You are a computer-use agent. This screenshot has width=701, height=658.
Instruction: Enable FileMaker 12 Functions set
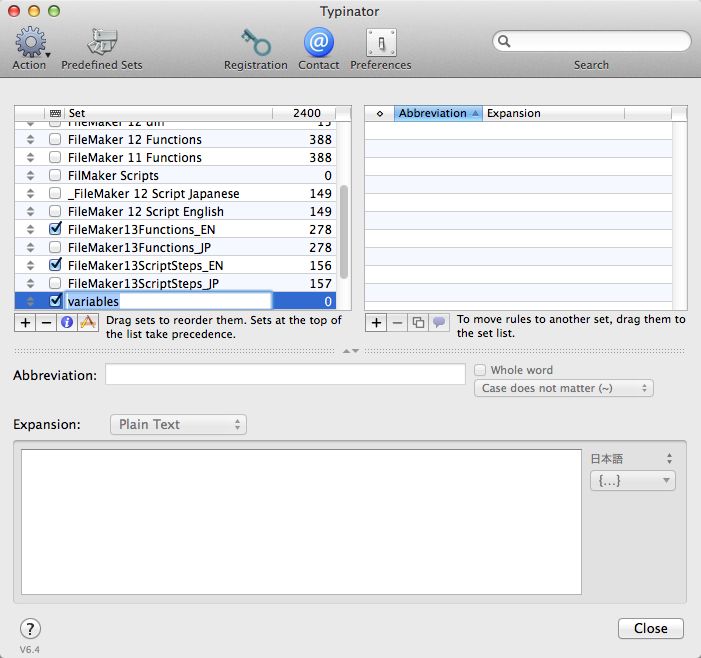pos(55,139)
